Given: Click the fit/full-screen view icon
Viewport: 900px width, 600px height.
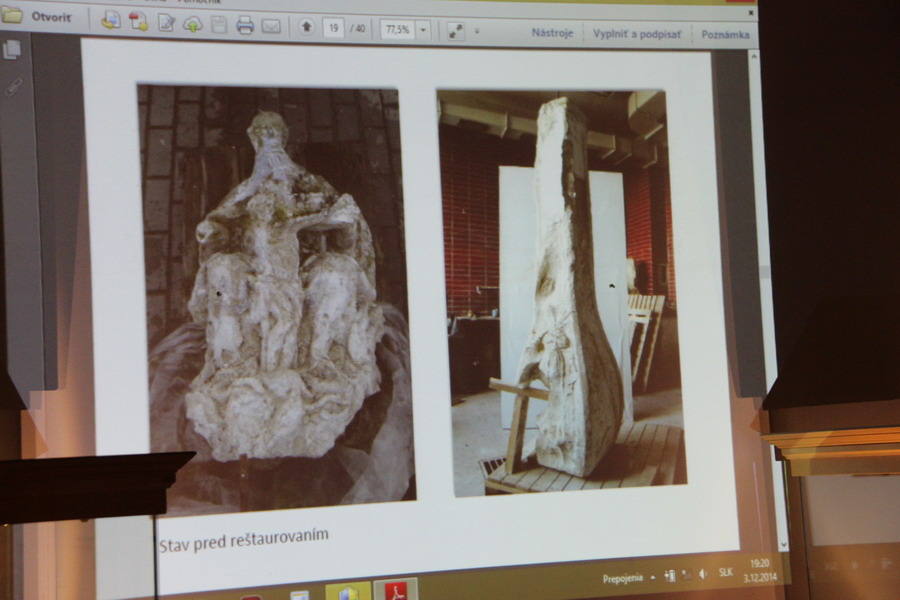Looking at the screenshot, I should click(x=456, y=31).
